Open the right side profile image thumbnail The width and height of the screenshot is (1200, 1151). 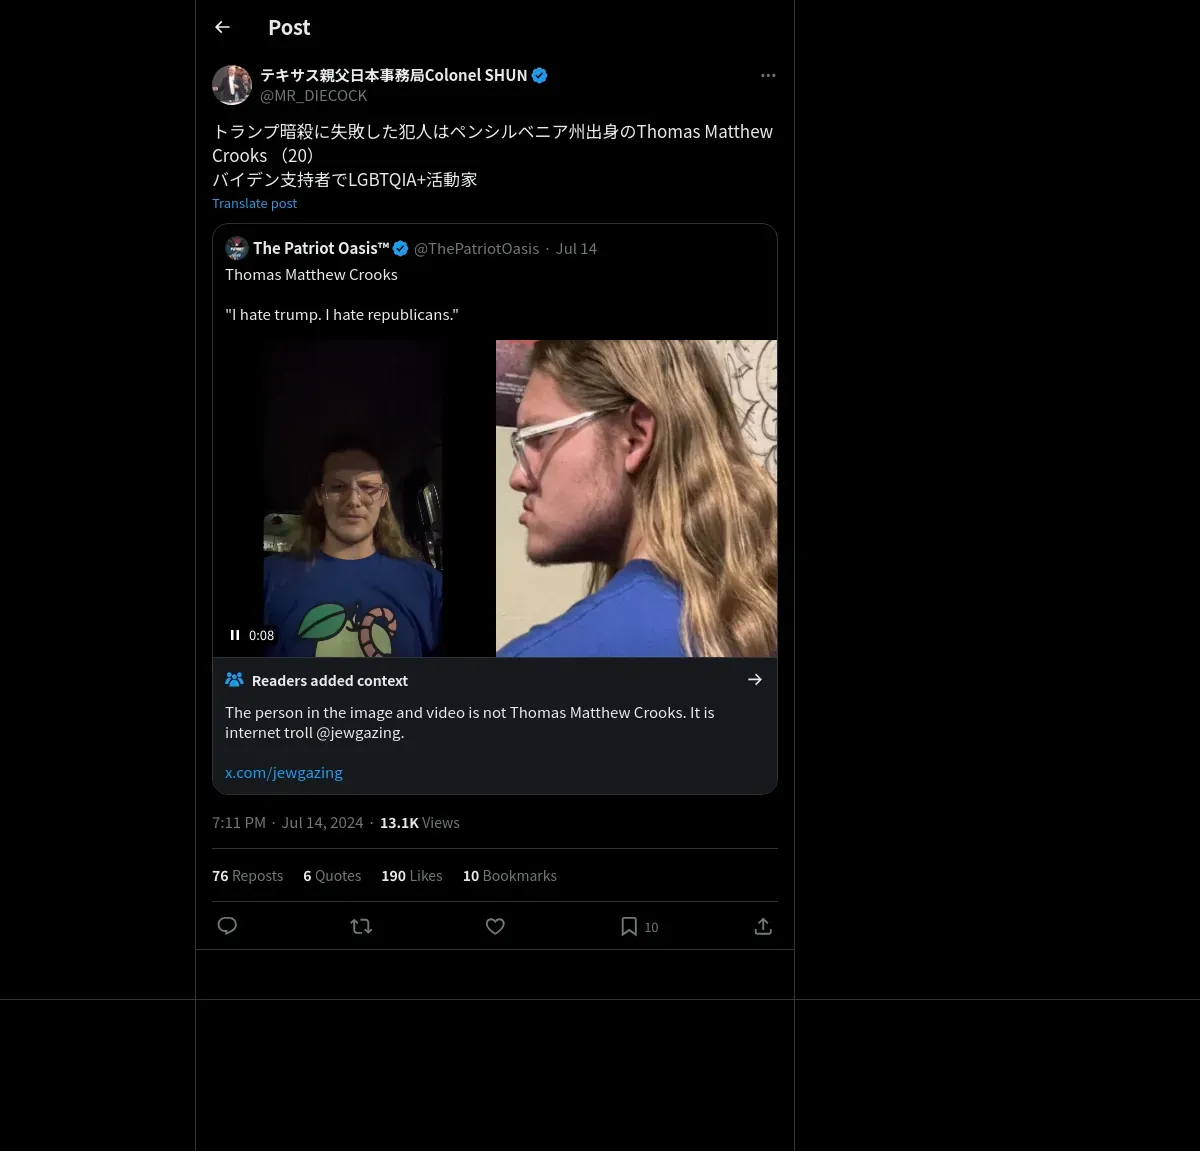click(x=636, y=498)
